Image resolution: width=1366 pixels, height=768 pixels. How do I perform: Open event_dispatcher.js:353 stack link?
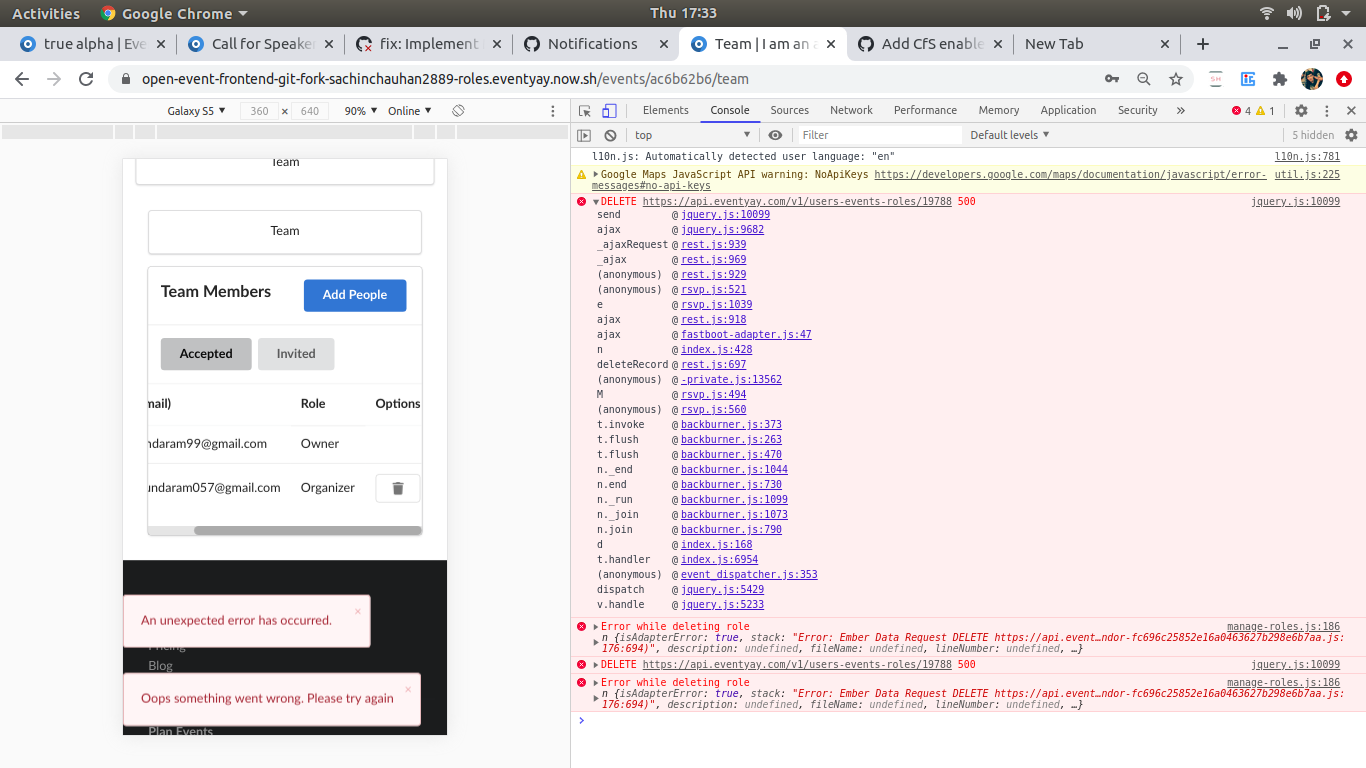pos(749,575)
